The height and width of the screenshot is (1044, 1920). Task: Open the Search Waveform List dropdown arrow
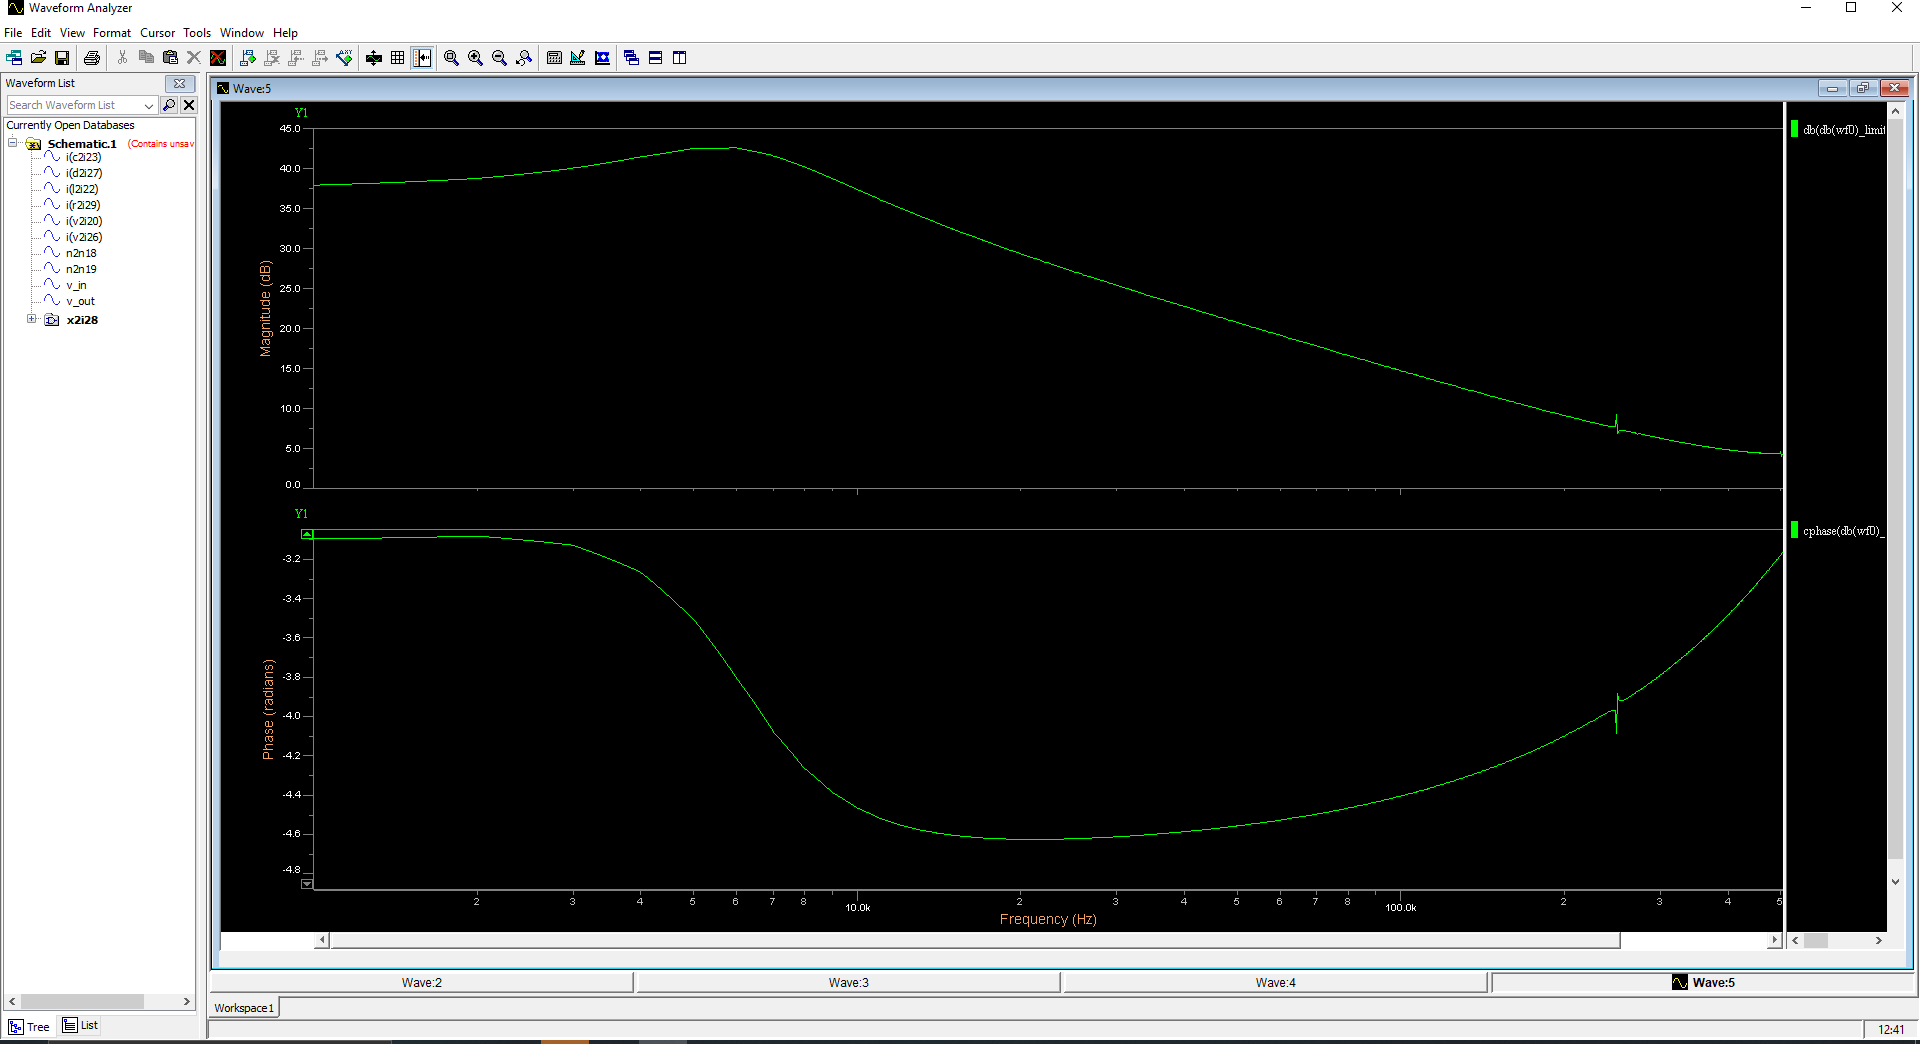point(149,105)
